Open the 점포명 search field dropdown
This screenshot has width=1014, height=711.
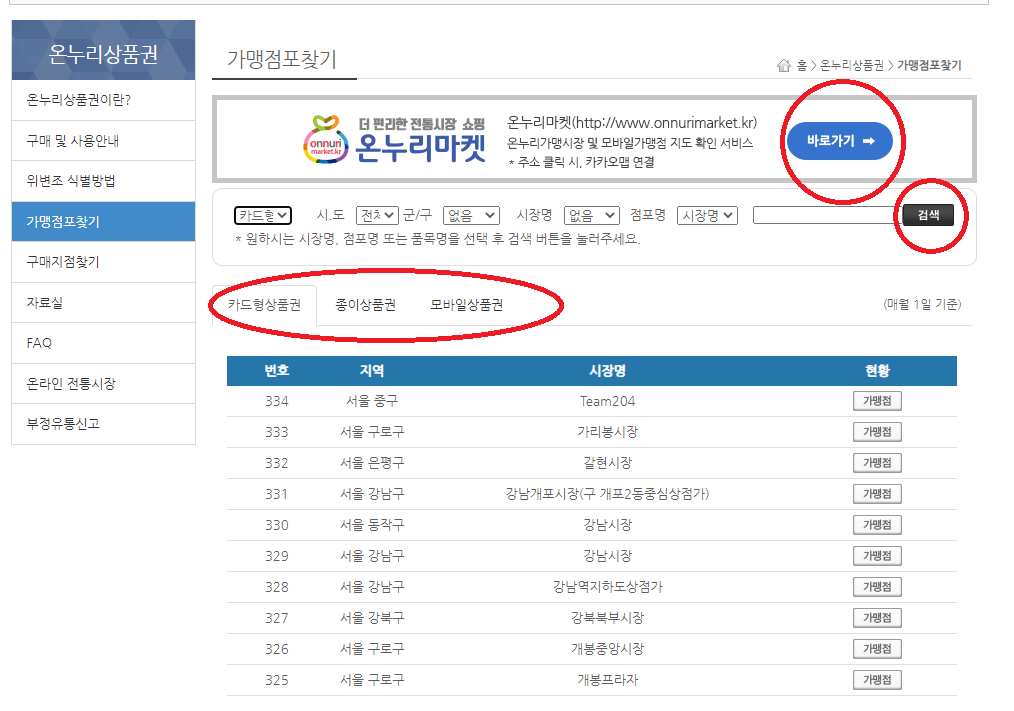pos(707,215)
